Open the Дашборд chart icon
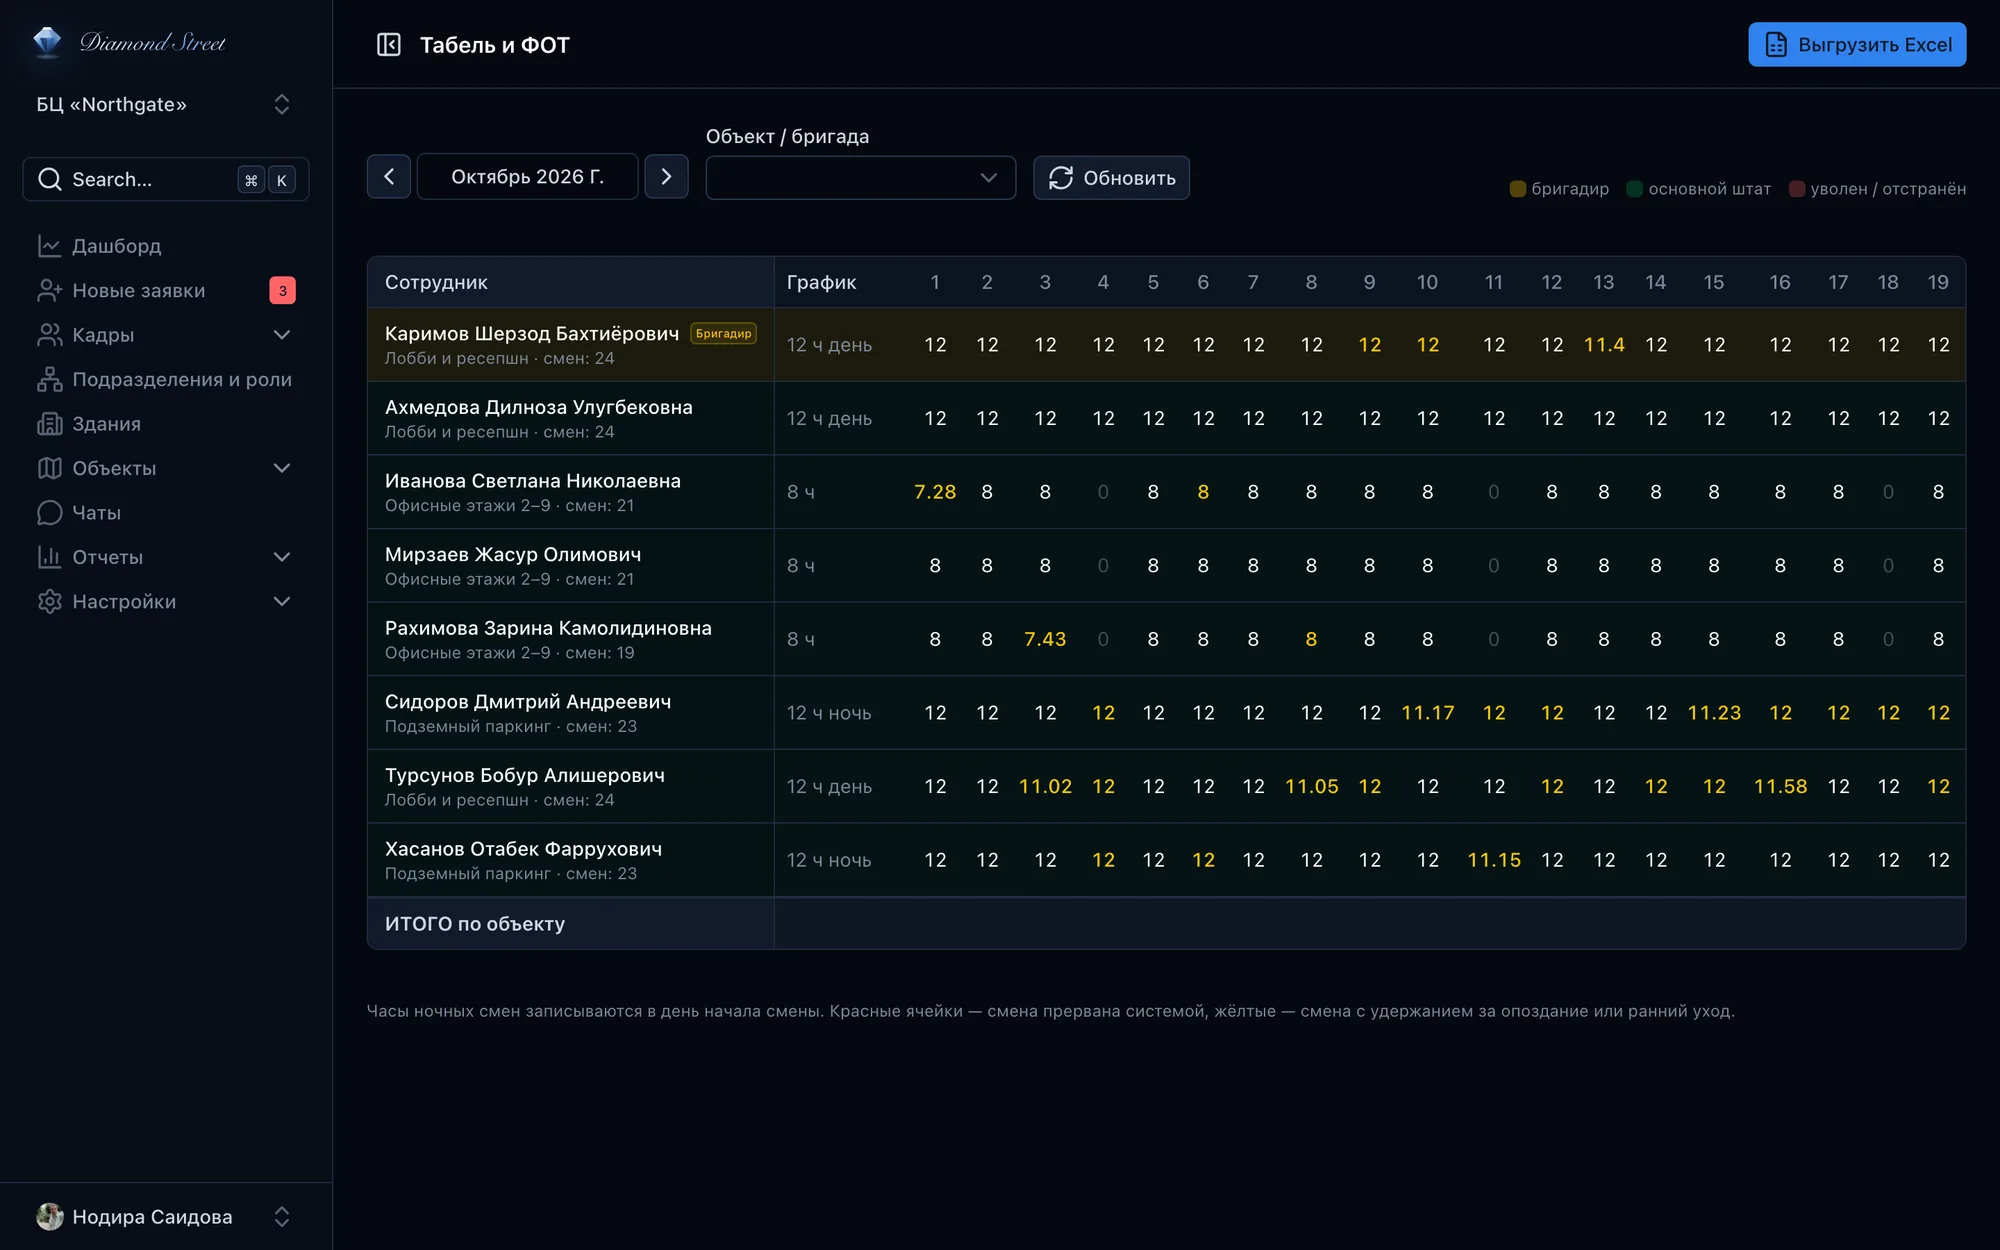 pyautogui.click(x=49, y=246)
